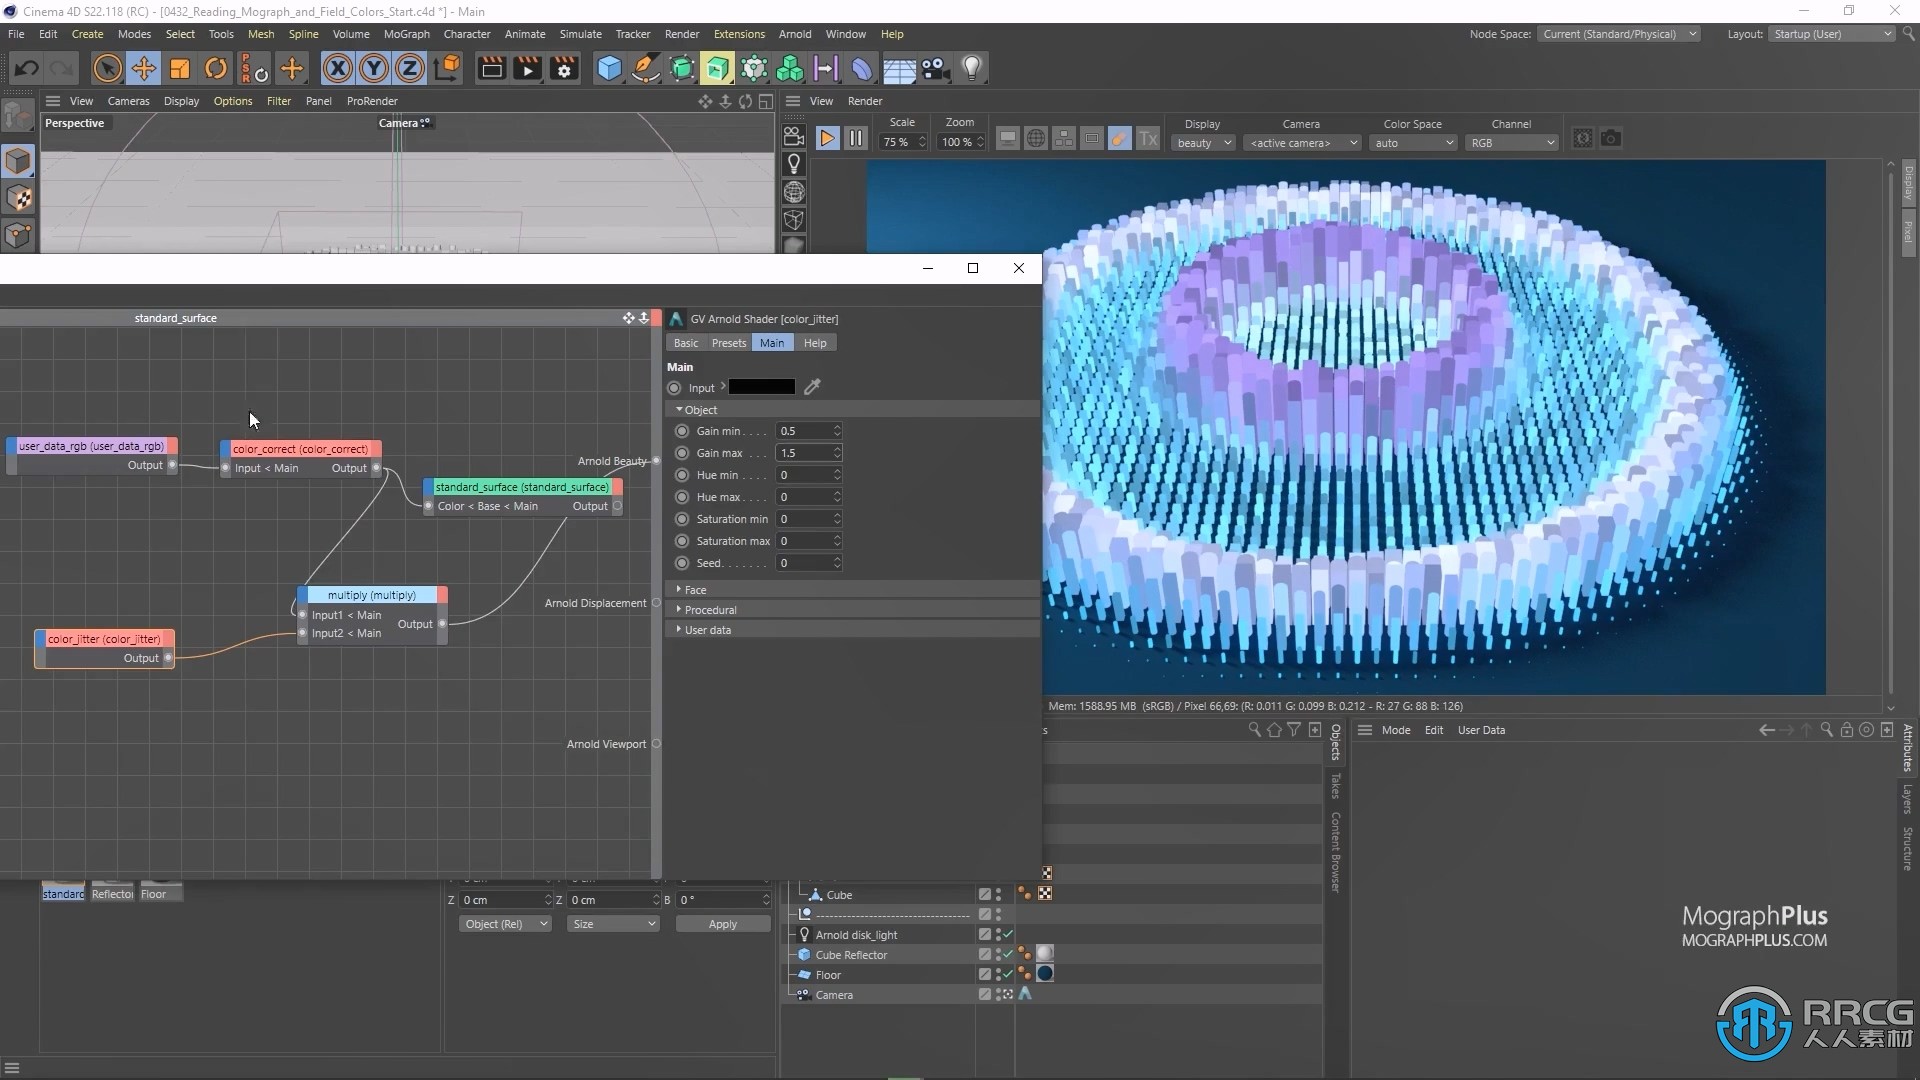Click the Play button in render view
This screenshot has height=1080, width=1920.
click(x=827, y=137)
